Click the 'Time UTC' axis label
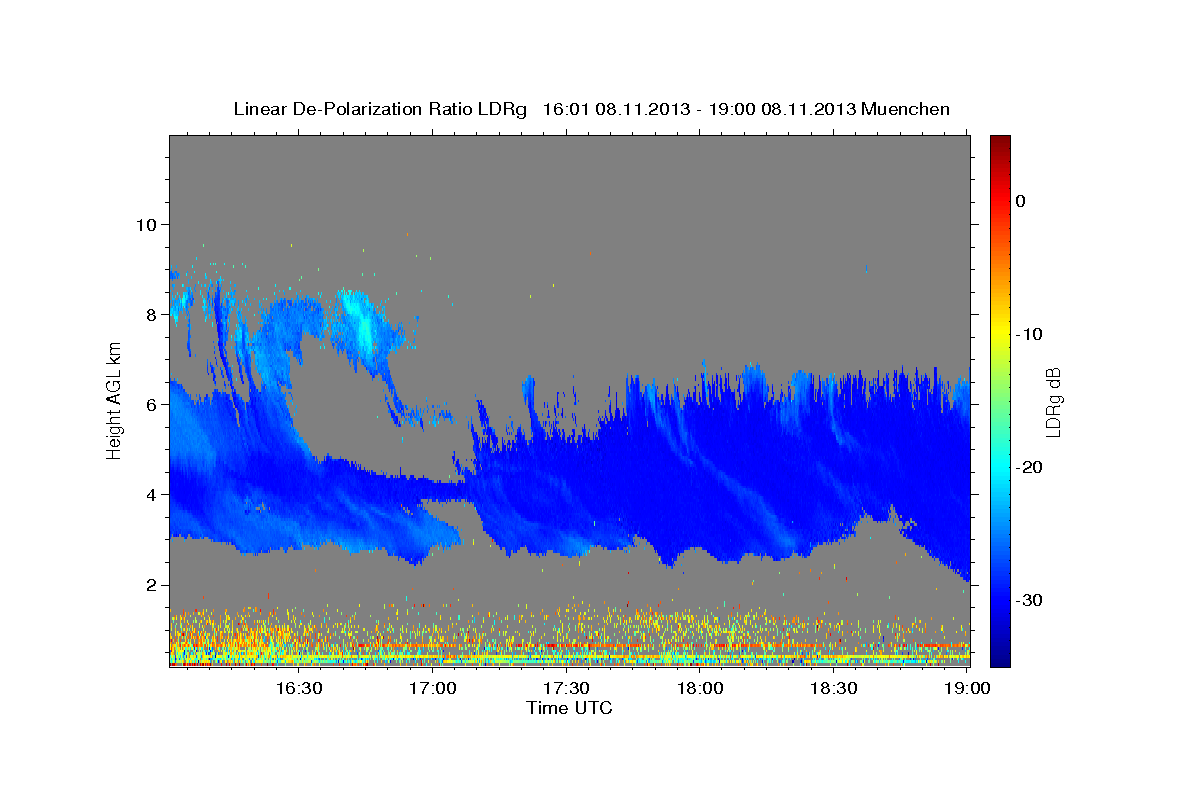The image size is (1200, 800). [x=569, y=708]
